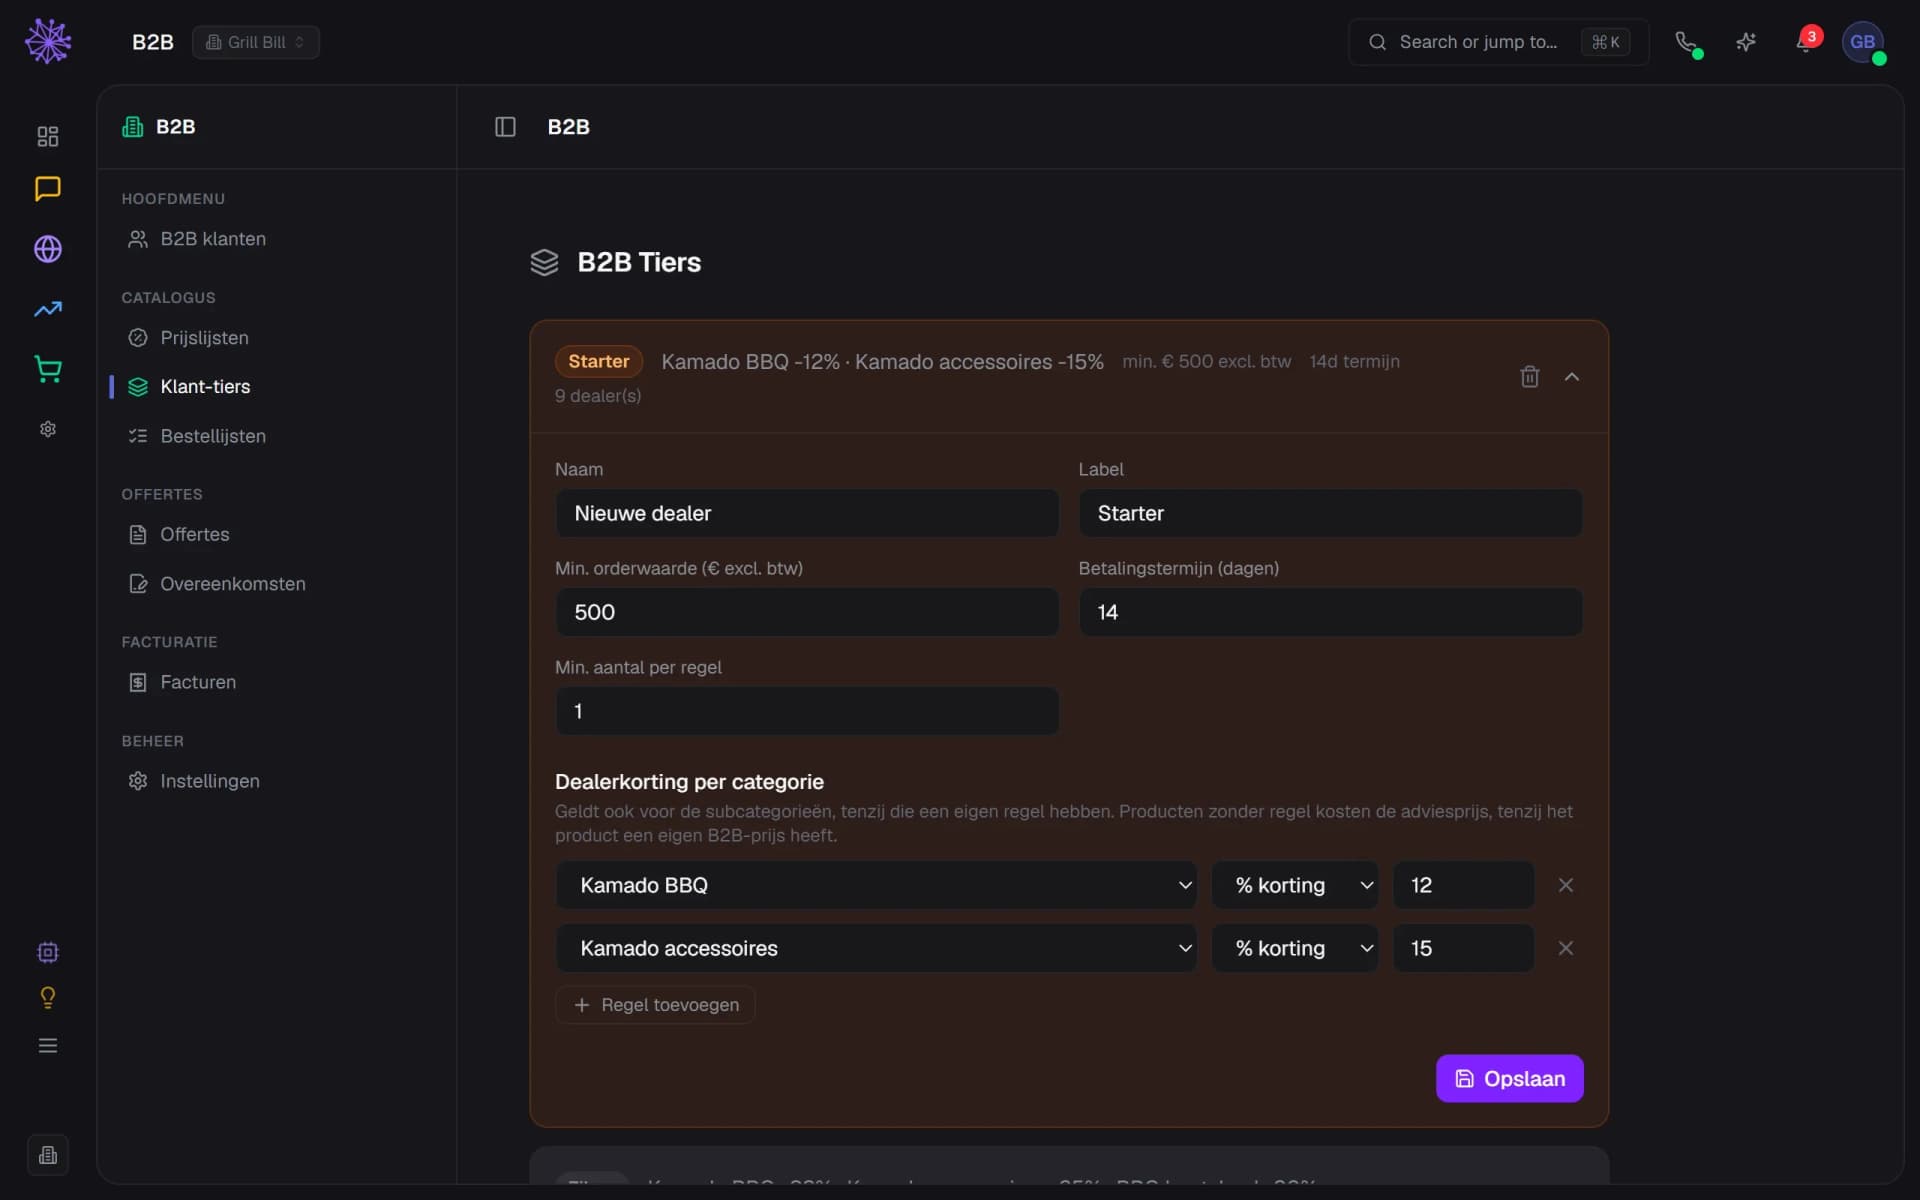This screenshot has width=1920, height=1200.
Task: Edit the Label field Starter
Action: [1330, 513]
